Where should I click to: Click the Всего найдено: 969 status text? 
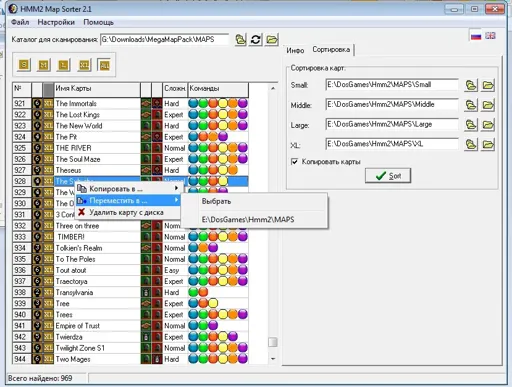tap(40, 378)
